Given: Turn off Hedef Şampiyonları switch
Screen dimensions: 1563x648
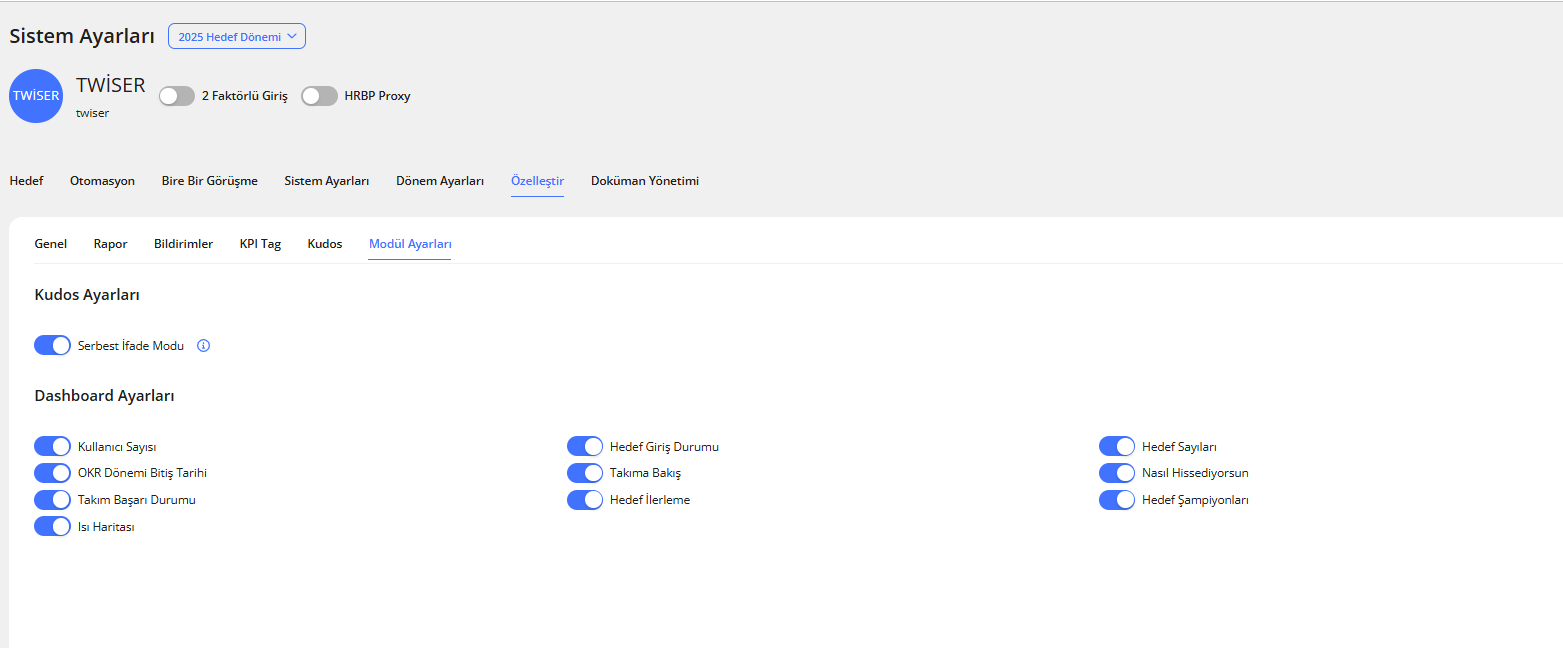Looking at the screenshot, I should 1117,500.
